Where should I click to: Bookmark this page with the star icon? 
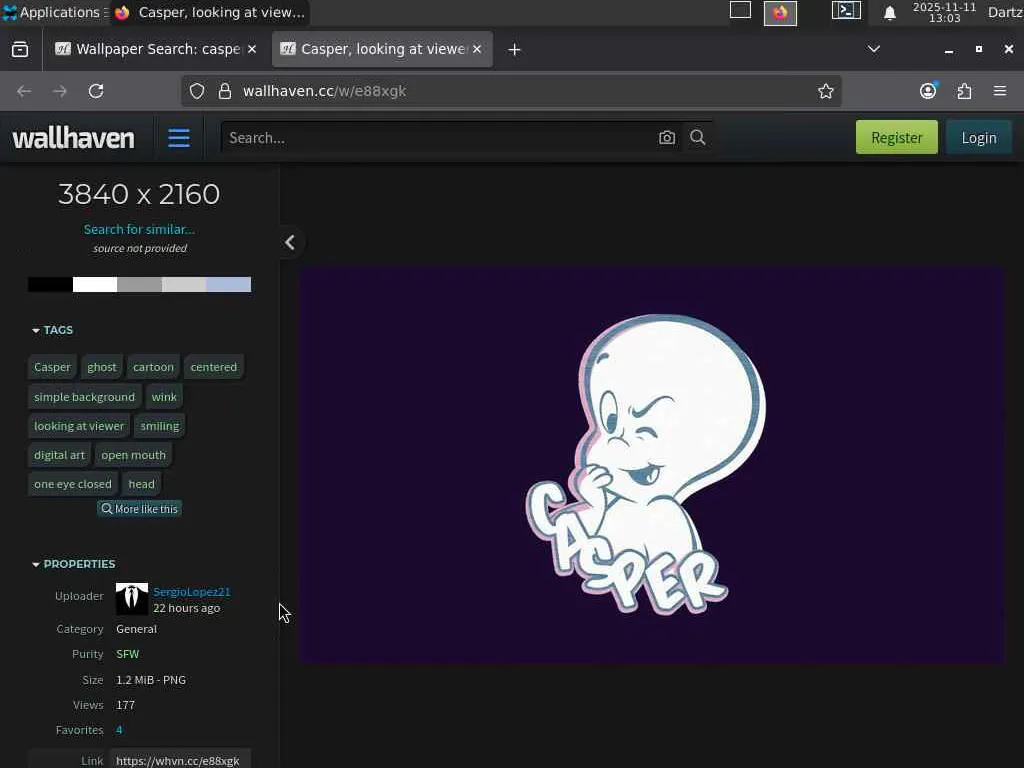point(825,91)
